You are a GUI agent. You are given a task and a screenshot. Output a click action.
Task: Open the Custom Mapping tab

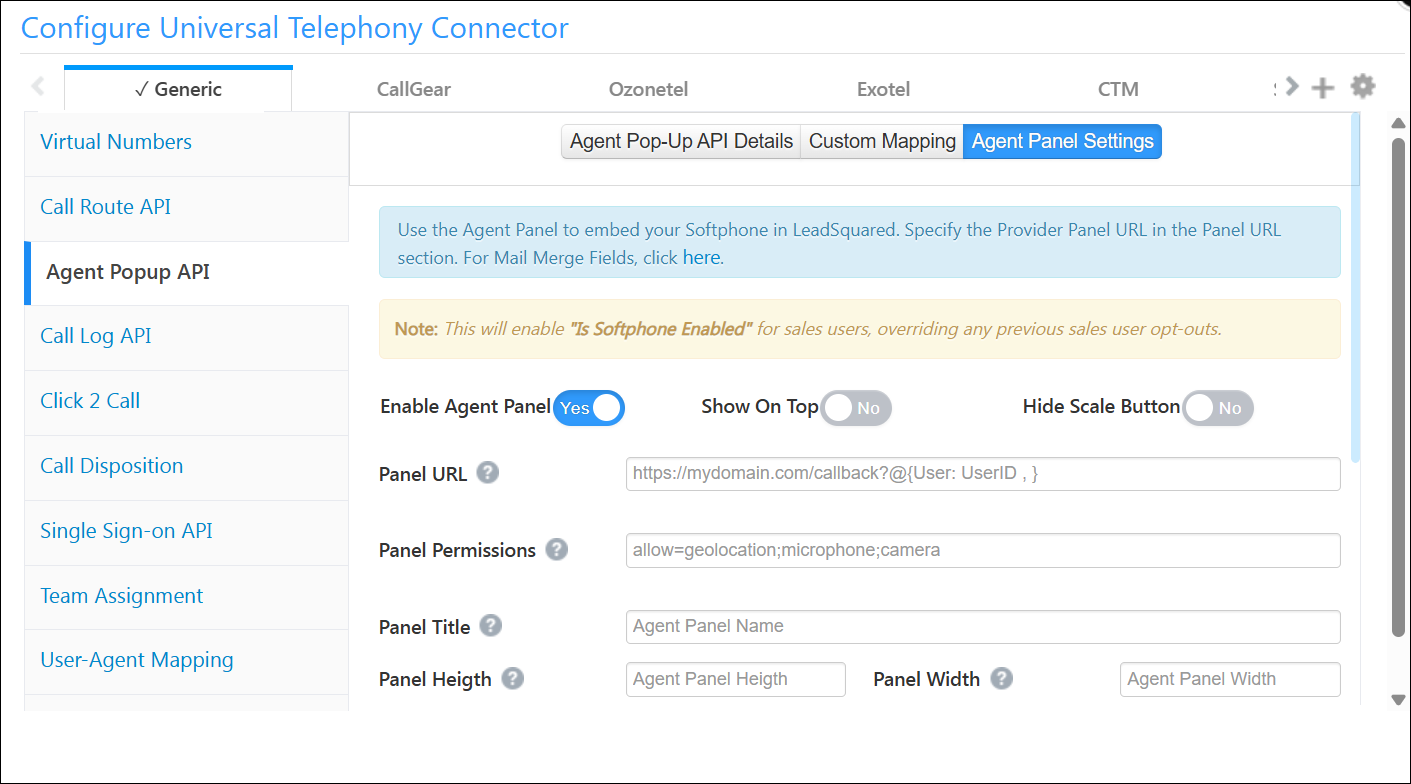pyautogui.click(x=882, y=141)
